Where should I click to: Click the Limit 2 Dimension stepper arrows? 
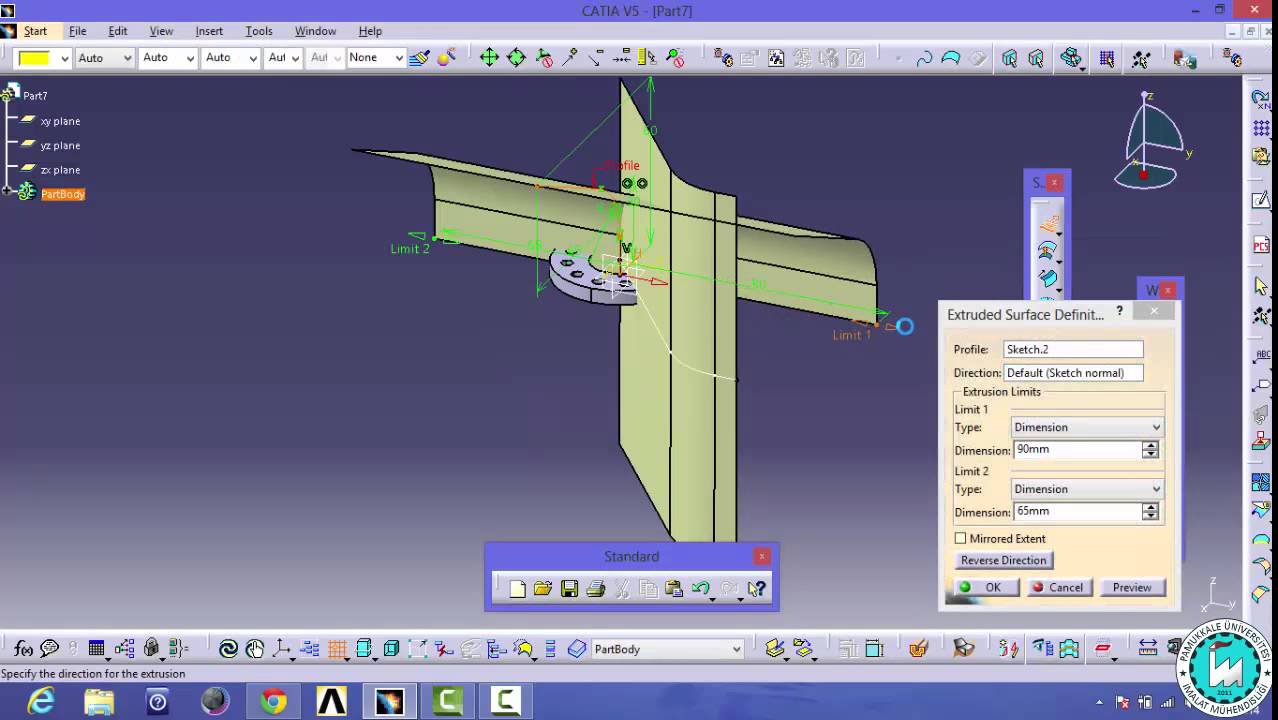tap(1150, 512)
